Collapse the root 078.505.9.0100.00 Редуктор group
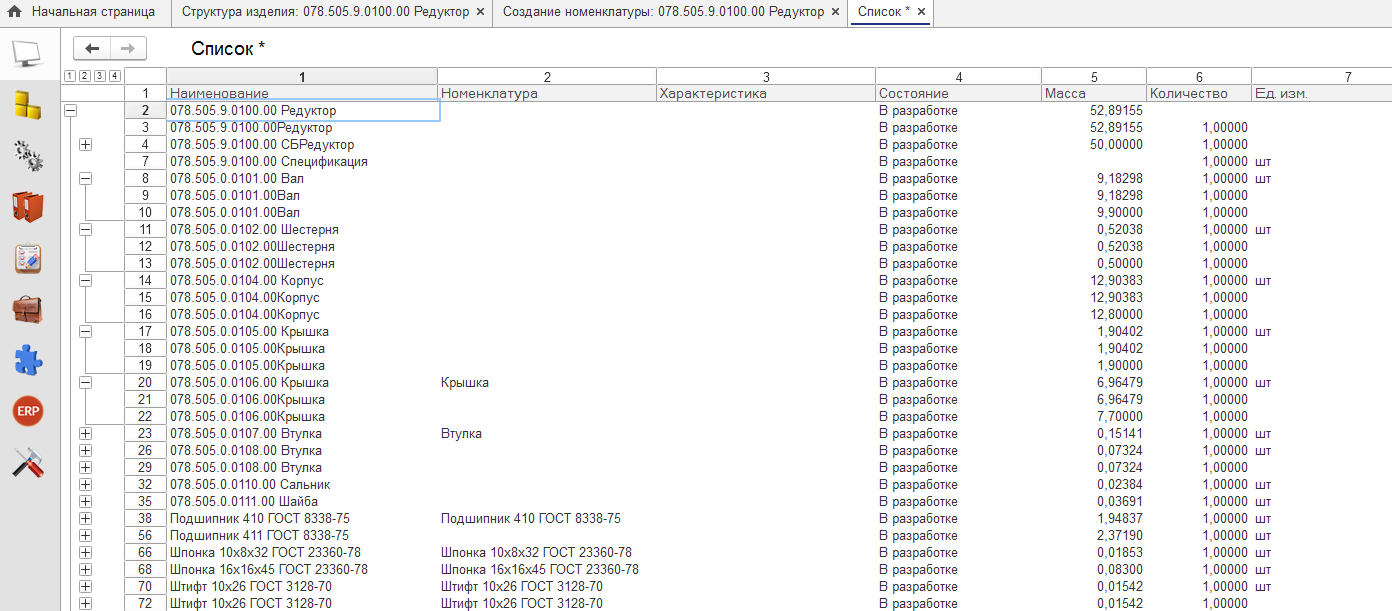The image size is (1392, 611). pyautogui.click(x=70, y=111)
